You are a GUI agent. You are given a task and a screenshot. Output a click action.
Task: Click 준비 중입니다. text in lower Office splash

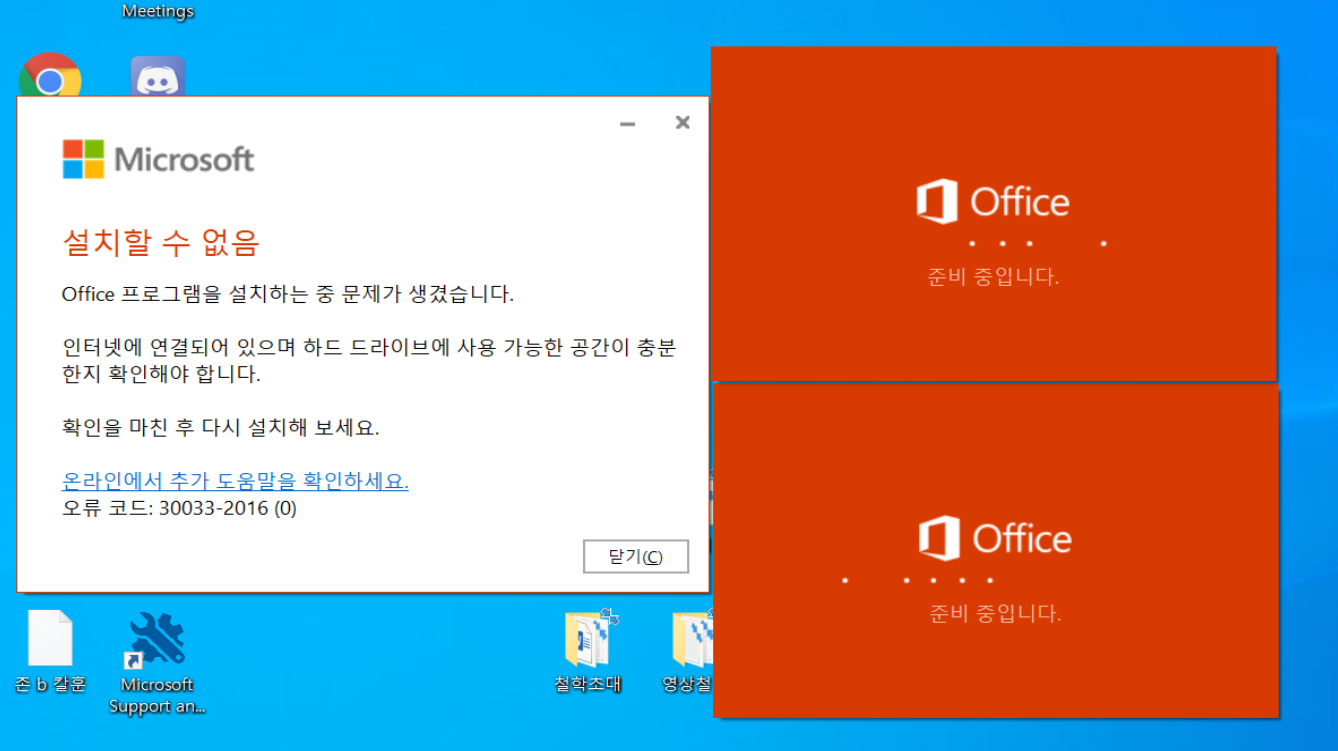[x=995, y=614]
